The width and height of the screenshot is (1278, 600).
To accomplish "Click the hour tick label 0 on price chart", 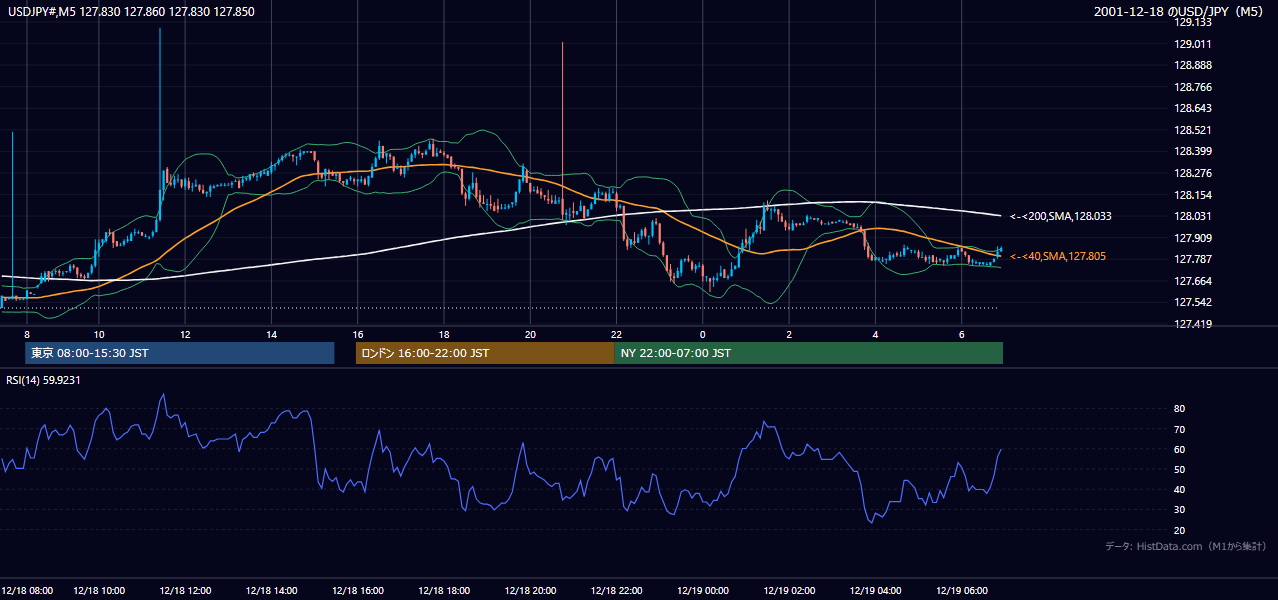I will [703, 334].
